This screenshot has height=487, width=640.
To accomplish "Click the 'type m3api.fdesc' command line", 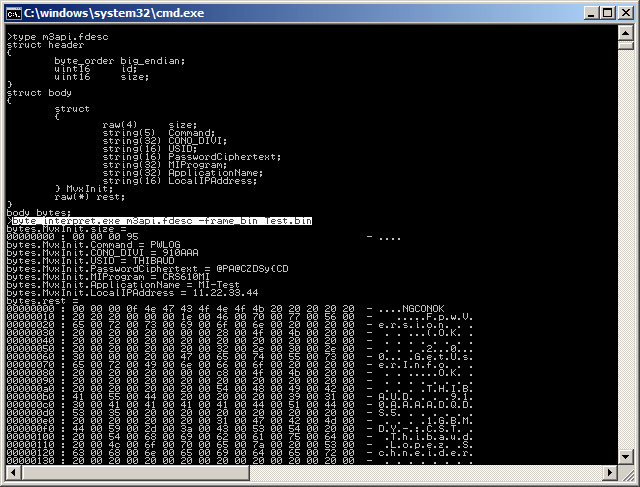I will [x=58, y=37].
